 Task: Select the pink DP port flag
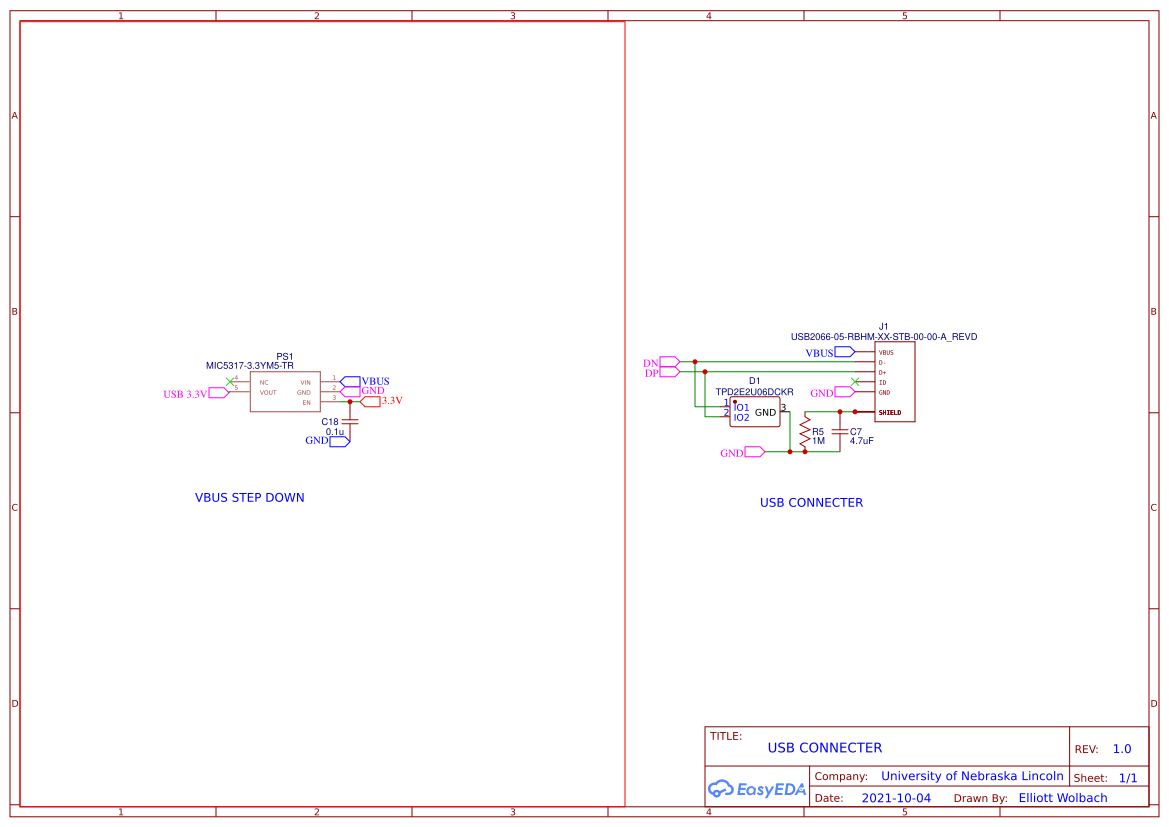coord(668,372)
